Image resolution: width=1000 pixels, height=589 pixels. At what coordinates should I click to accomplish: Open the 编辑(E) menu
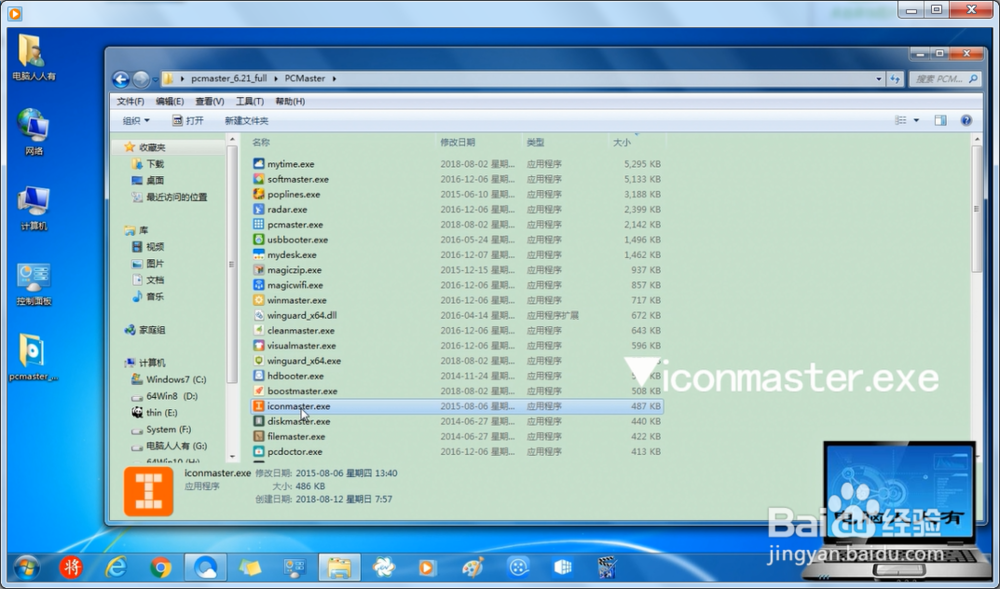pos(170,101)
